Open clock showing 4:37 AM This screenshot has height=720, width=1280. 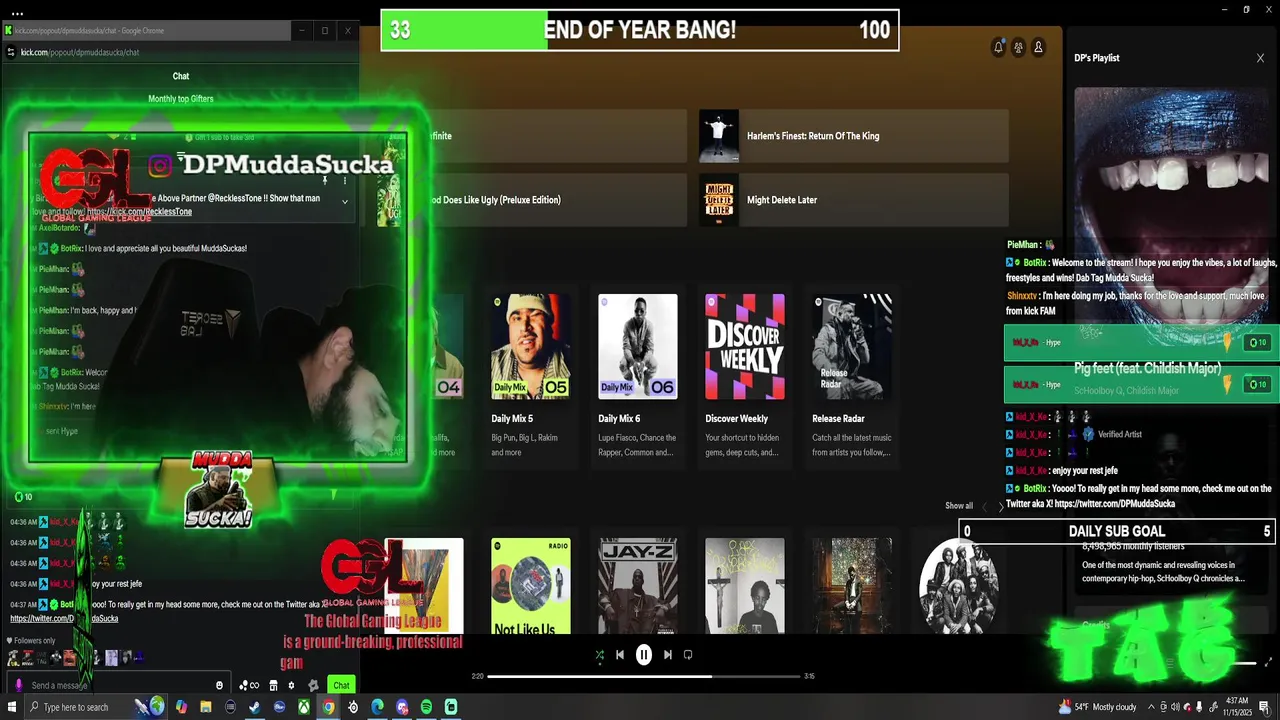[1237, 707]
